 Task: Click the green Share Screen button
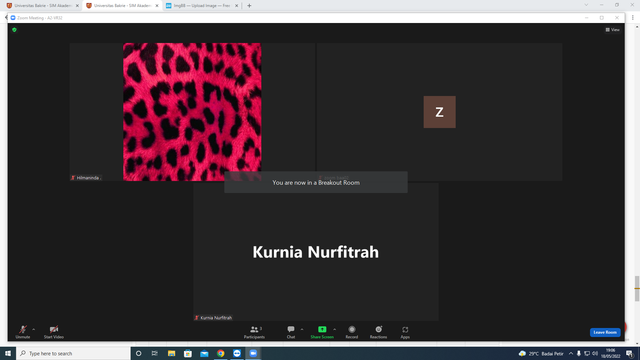click(x=322, y=332)
